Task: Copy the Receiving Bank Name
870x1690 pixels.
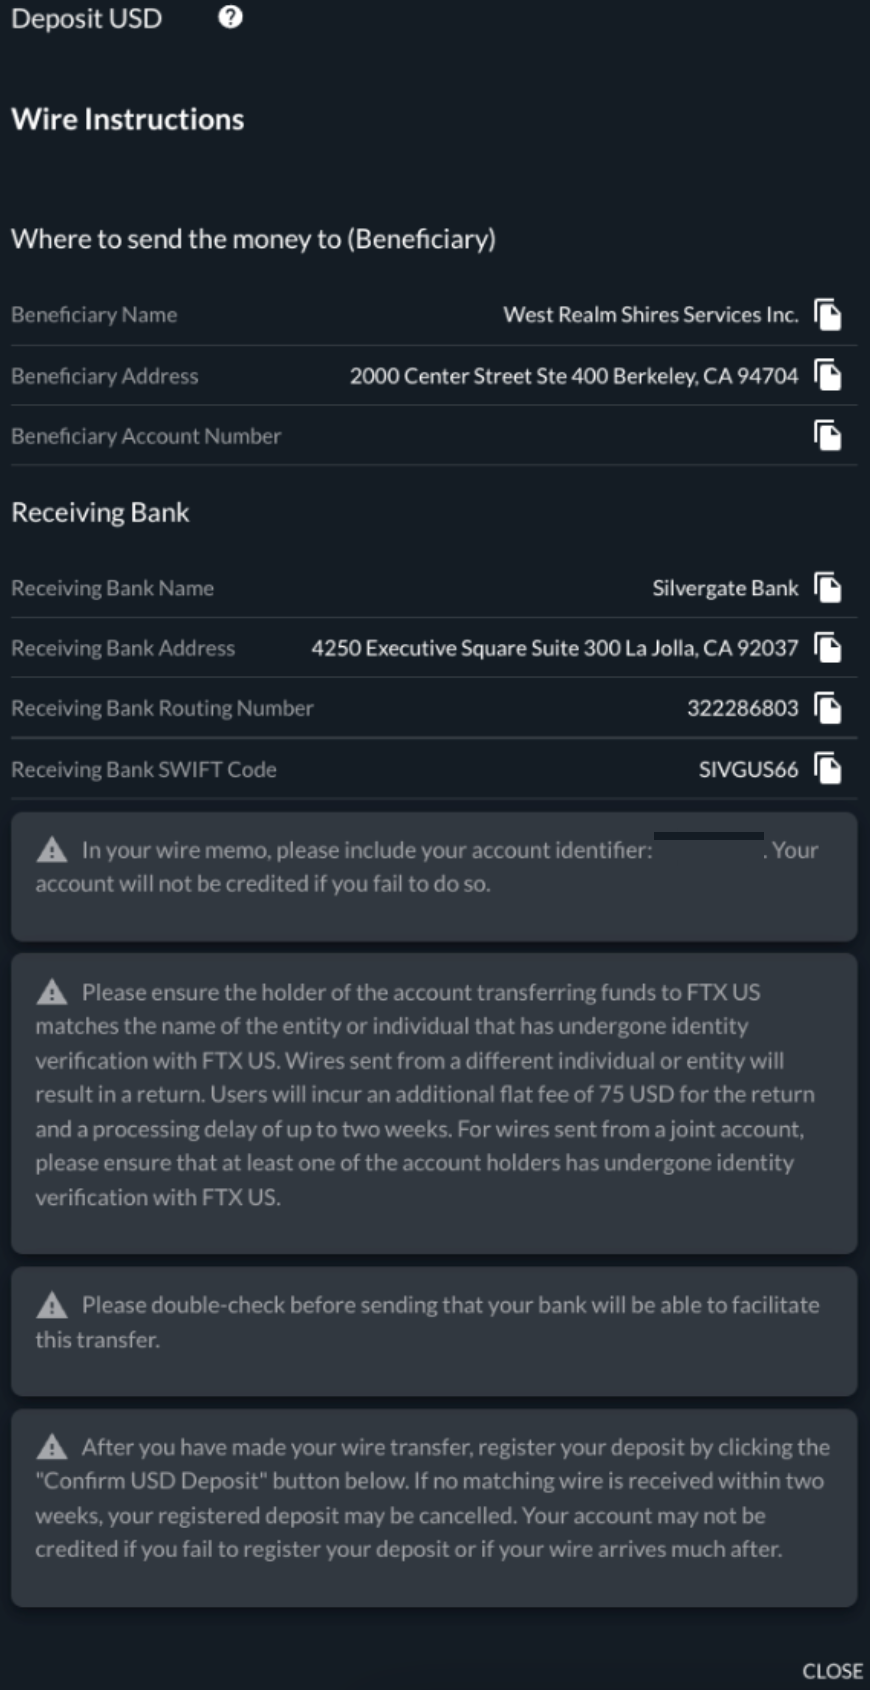Action: tap(827, 588)
